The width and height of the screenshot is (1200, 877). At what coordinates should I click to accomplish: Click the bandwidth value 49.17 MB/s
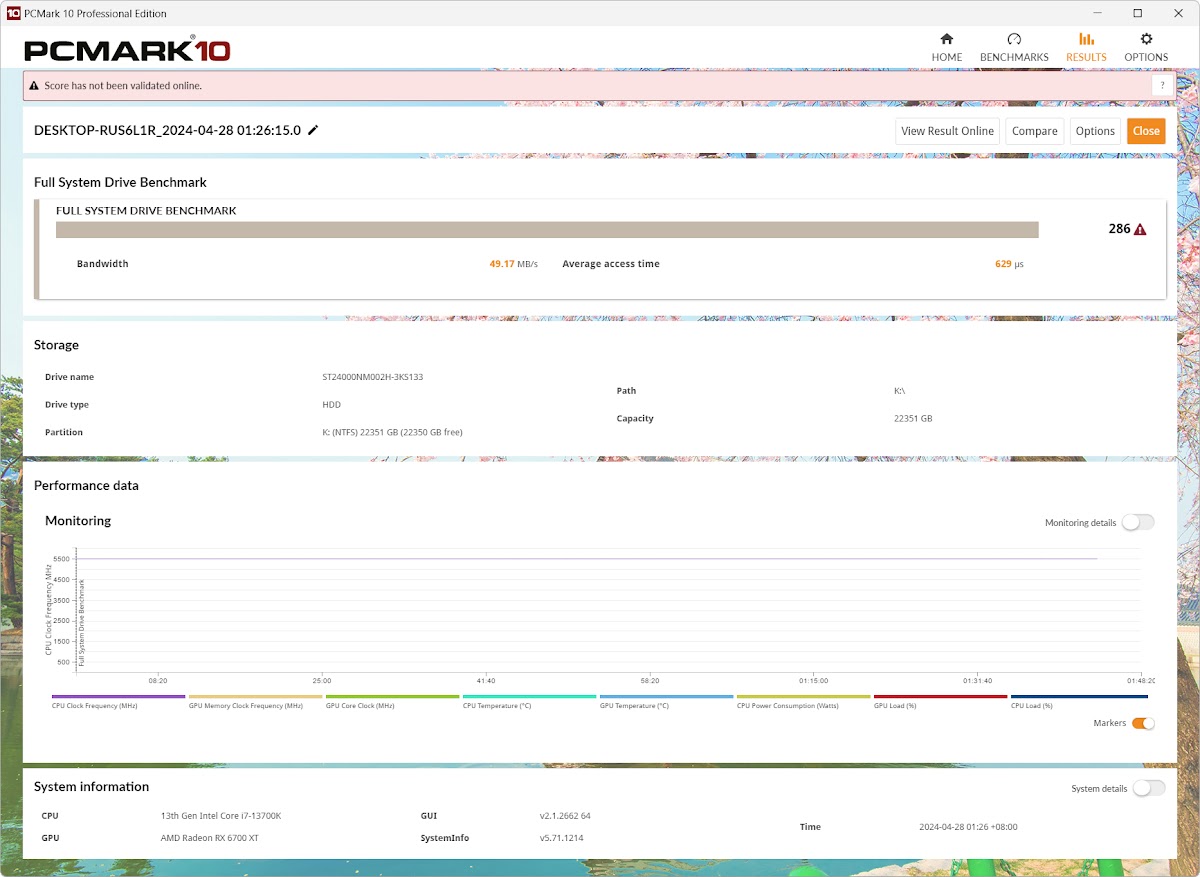[513, 264]
